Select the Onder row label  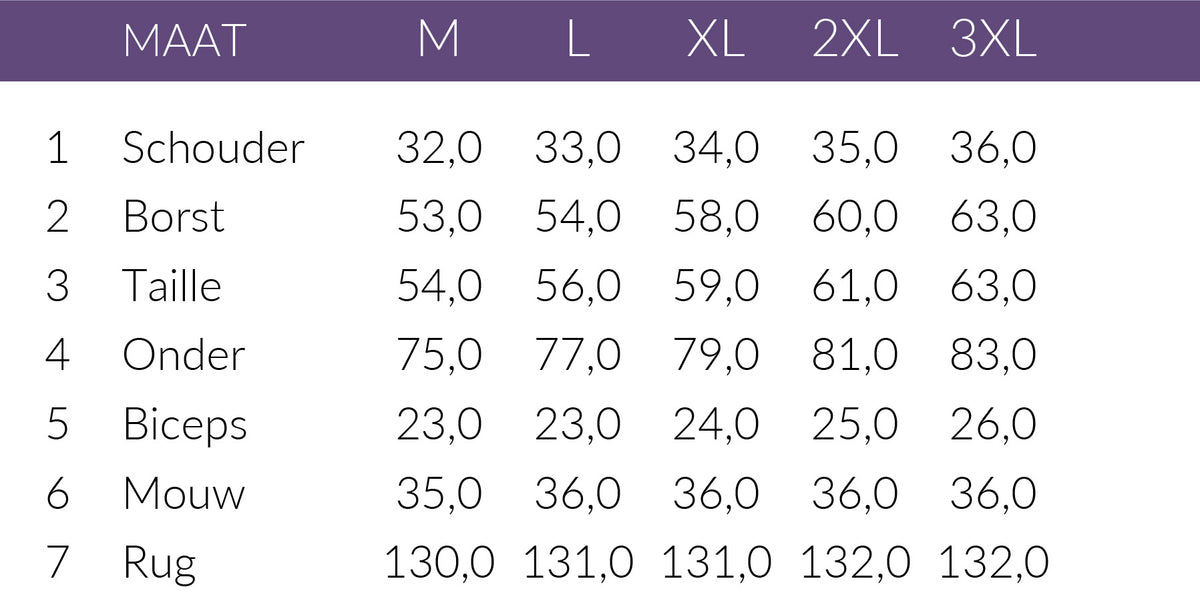(184, 355)
